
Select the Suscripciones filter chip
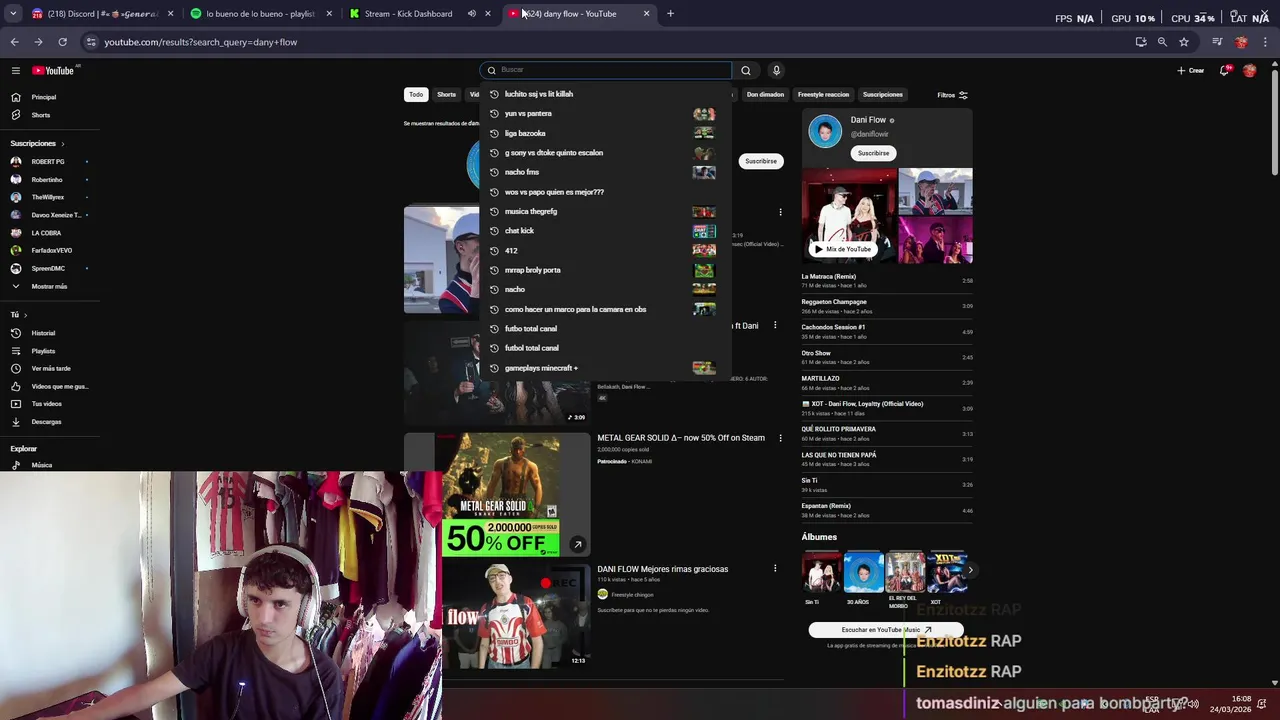coord(883,95)
